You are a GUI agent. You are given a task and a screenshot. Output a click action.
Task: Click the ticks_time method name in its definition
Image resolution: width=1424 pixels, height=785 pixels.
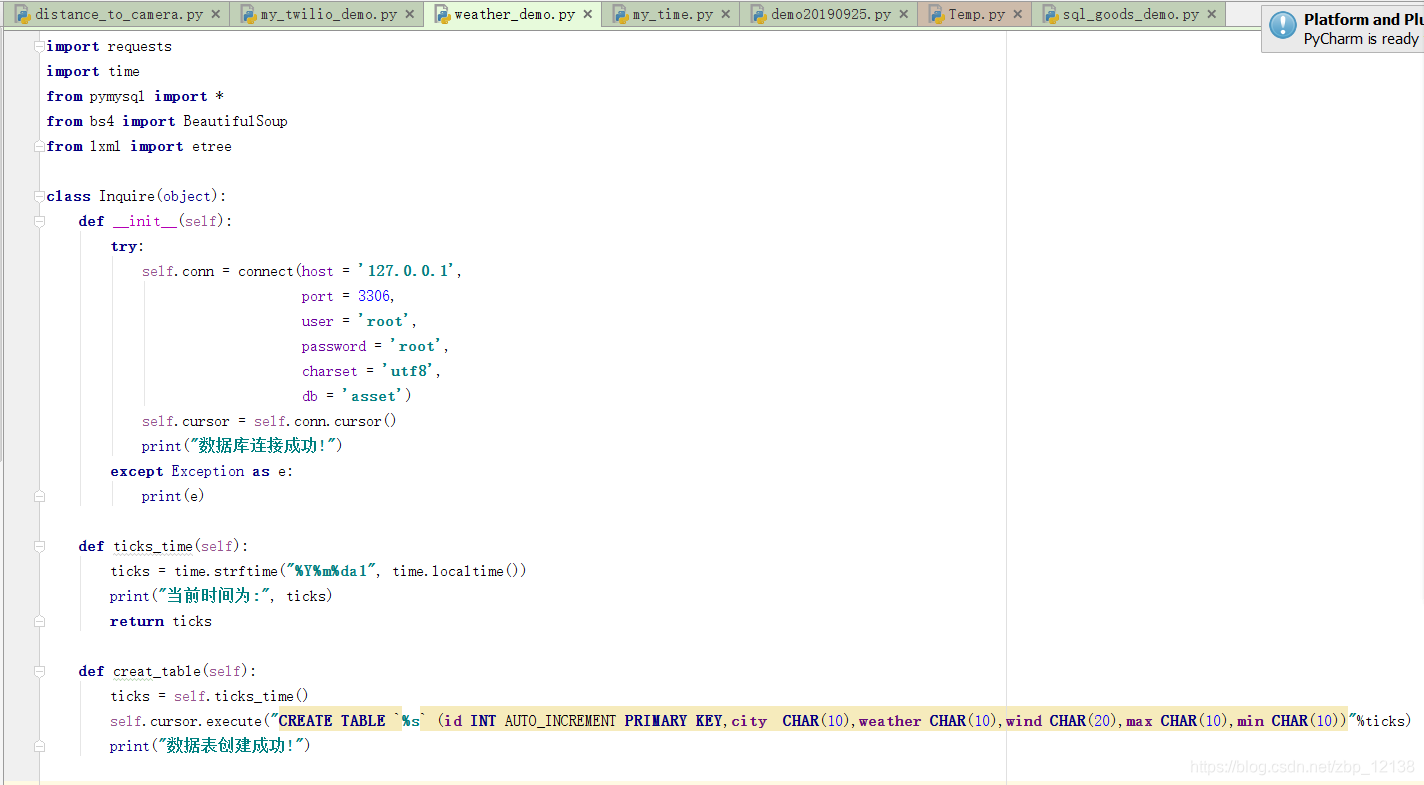(x=153, y=546)
